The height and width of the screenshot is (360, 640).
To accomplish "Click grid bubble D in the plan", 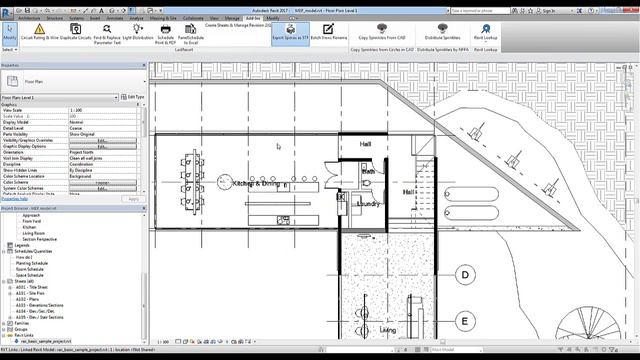I will tap(465, 275).
